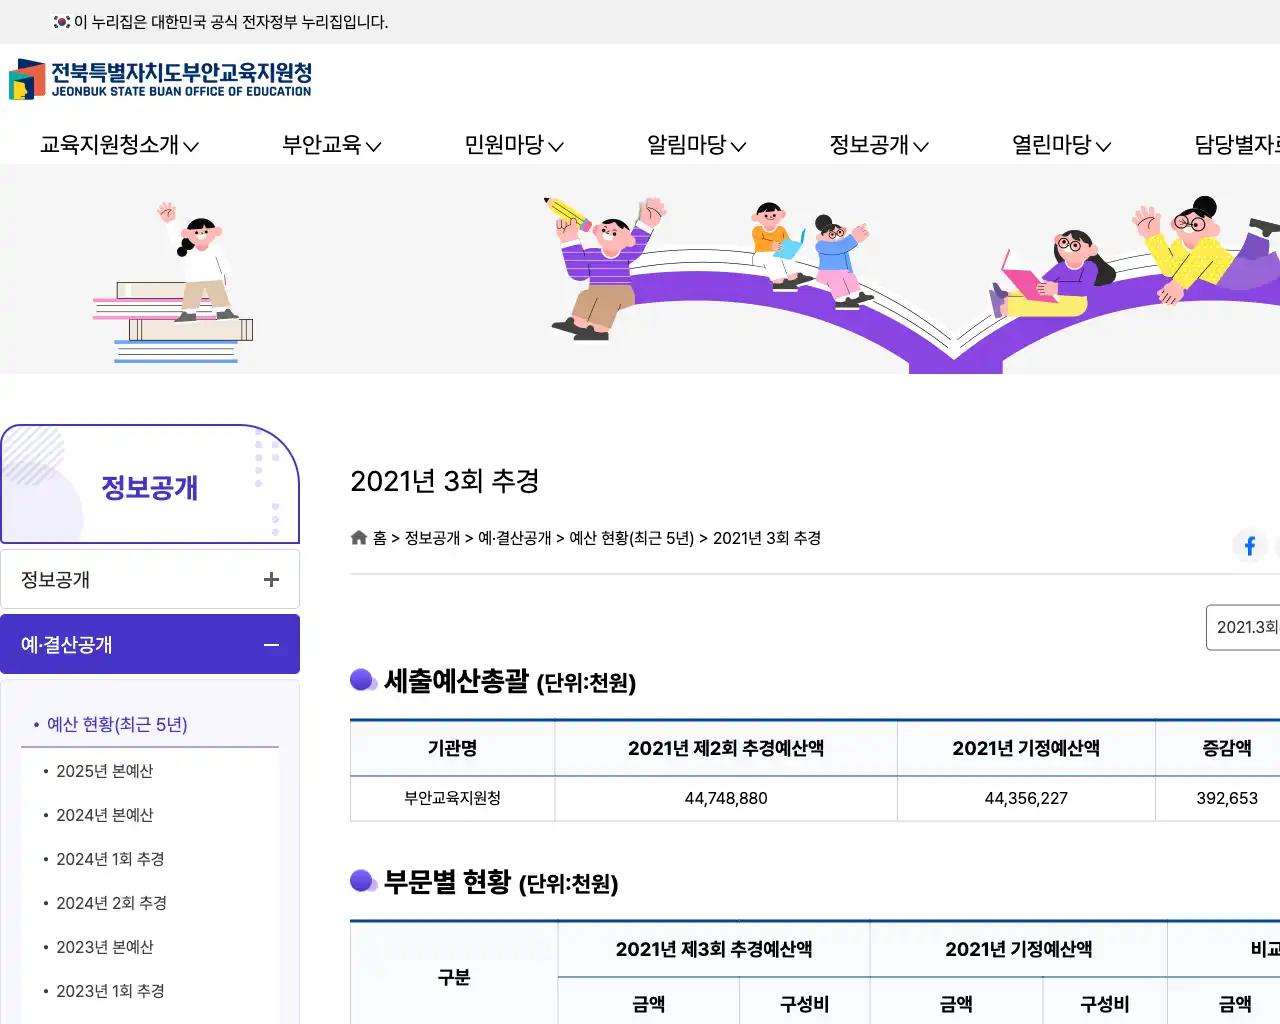The image size is (1280, 1024).
Task: Open the 알림마당 menu
Action: 696,145
